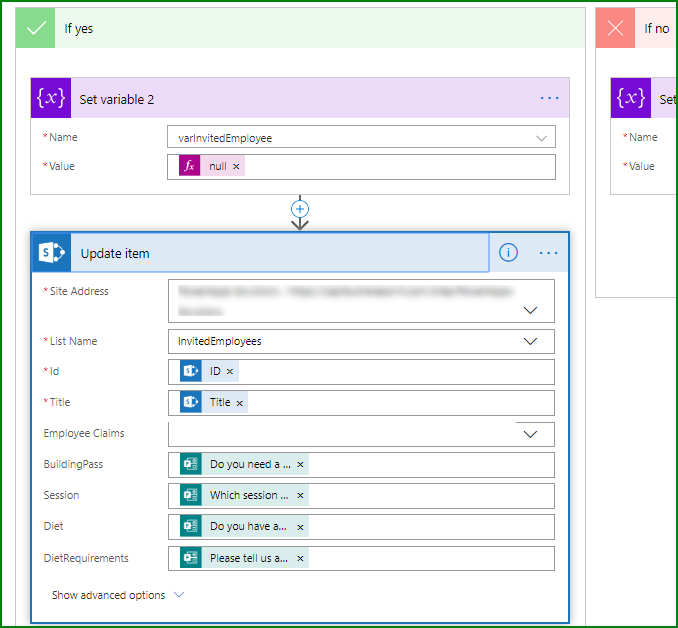
Task: Open the Update item info icon
Action: click(x=508, y=252)
